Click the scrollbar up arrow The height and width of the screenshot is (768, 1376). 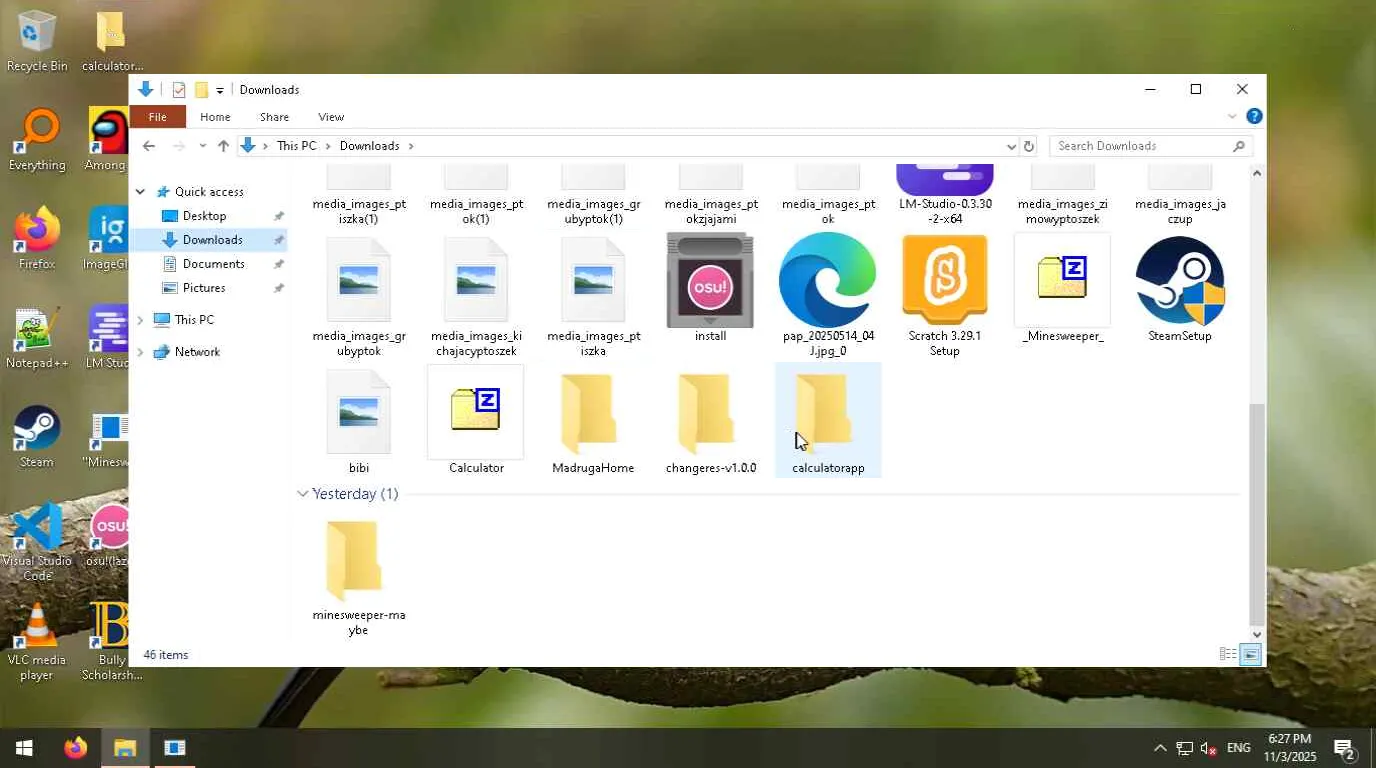[1257, 173]
